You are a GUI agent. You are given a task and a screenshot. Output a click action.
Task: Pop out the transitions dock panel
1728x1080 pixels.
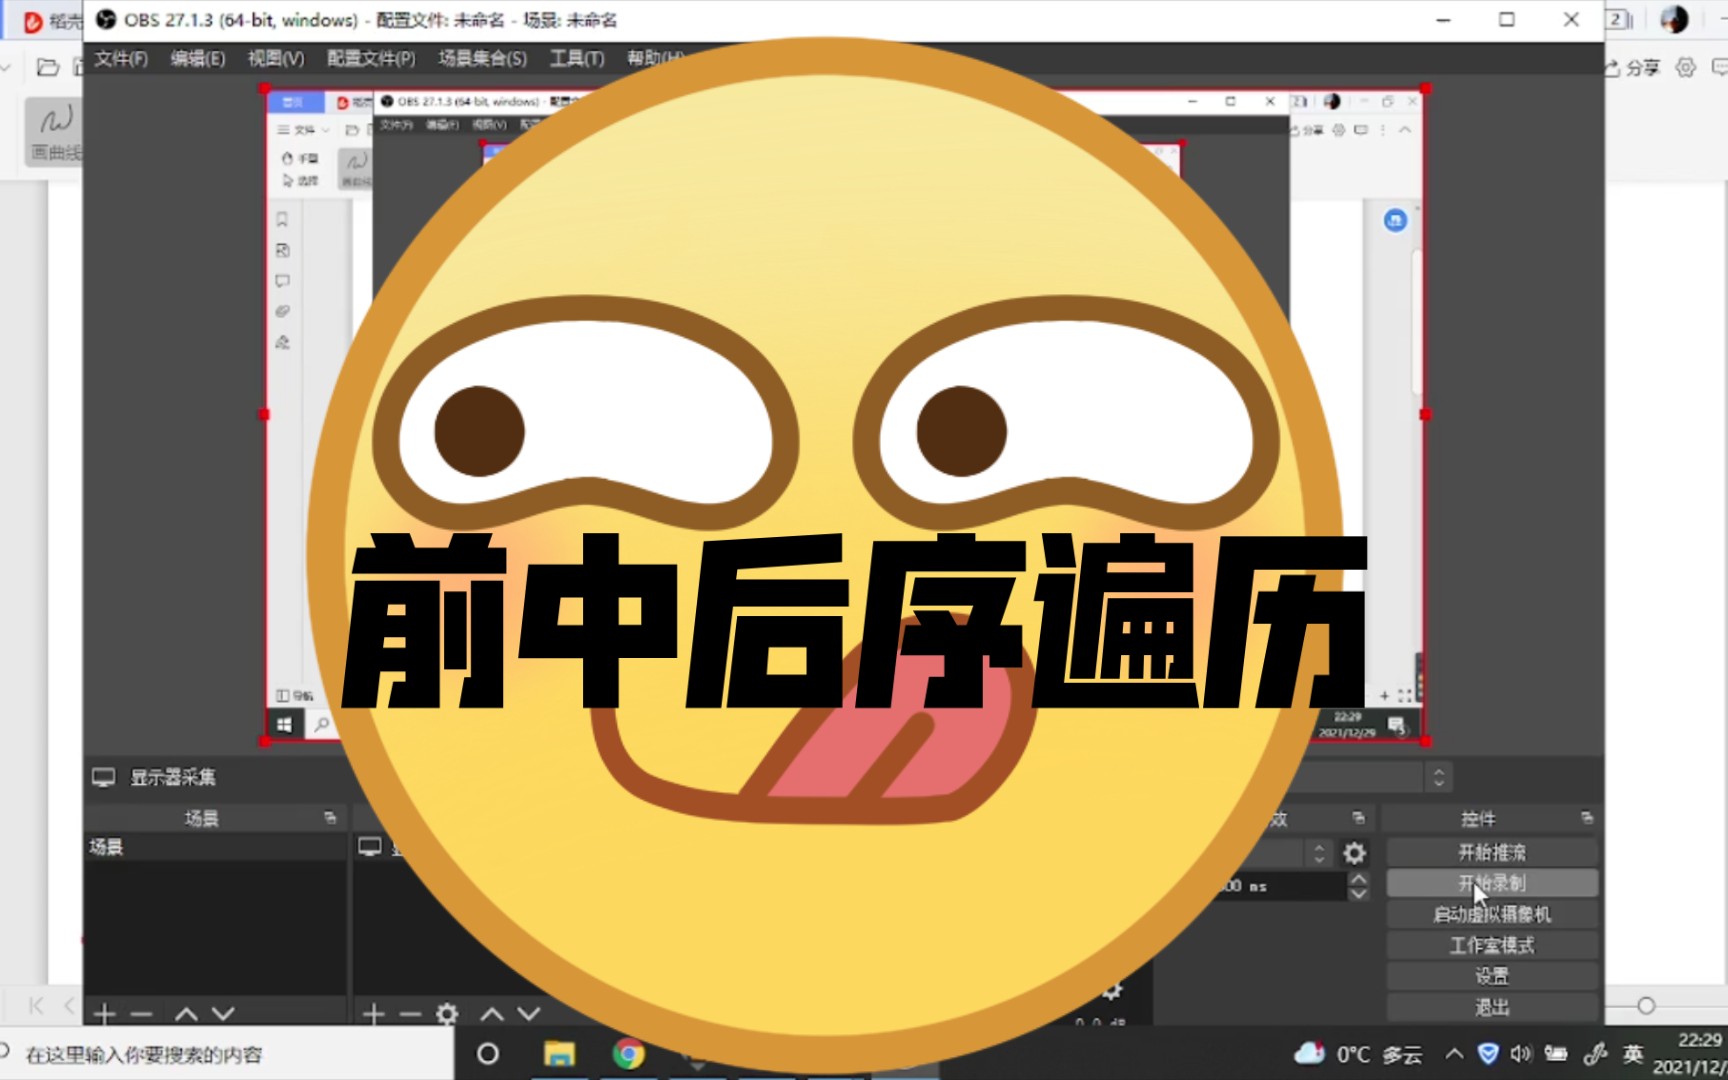(x=1358, y=818)
